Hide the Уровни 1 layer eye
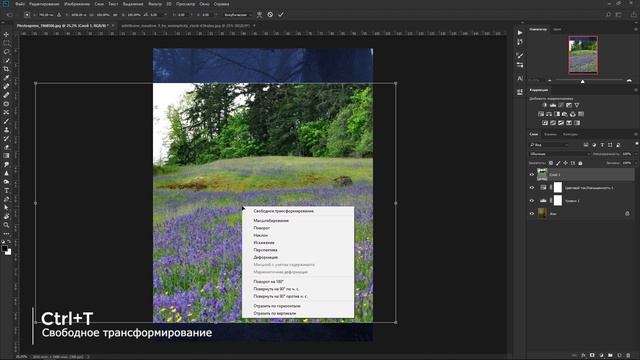640x360 pixels. [x=532, y=200]
